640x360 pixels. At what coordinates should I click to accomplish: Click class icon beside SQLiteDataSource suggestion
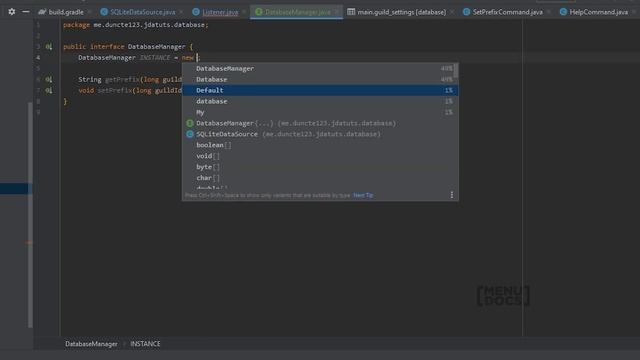pos(190,134)
